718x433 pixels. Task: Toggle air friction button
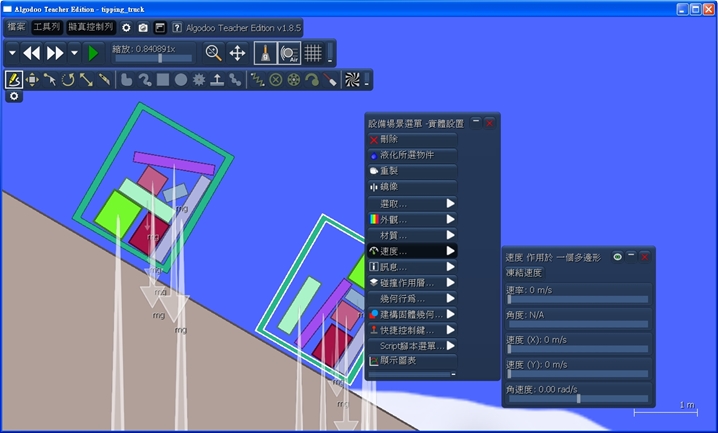289,52
